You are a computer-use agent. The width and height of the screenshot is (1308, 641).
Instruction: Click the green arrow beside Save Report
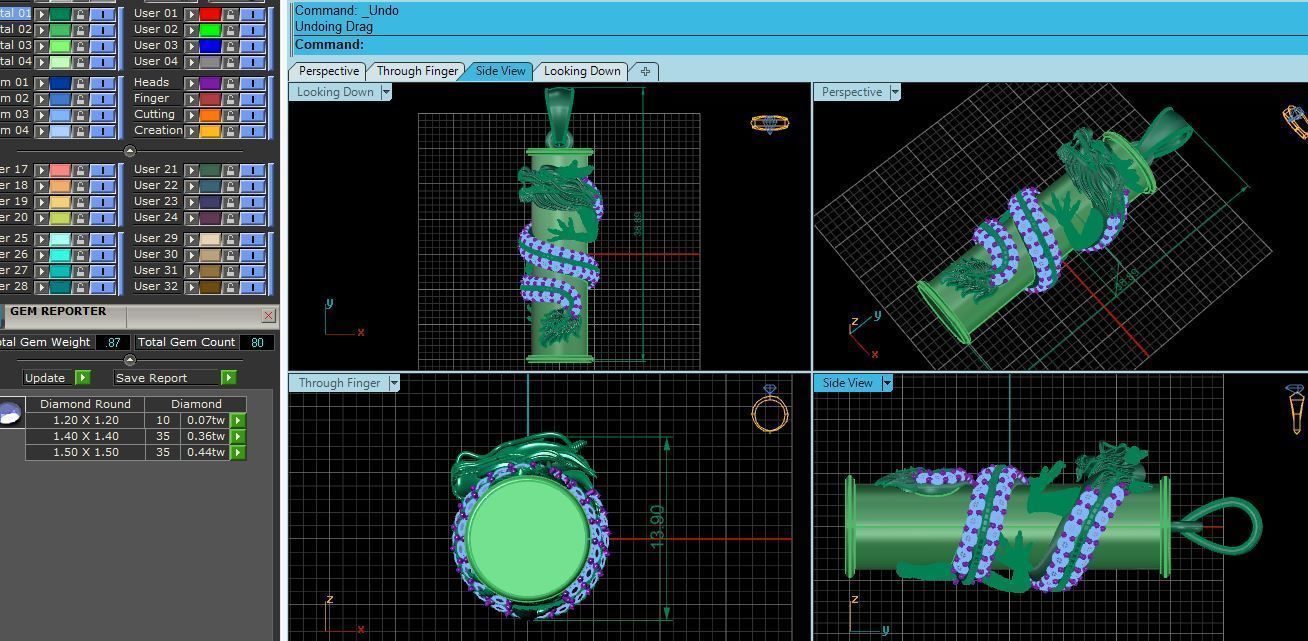pyautogui.click(x=228, y=378)
